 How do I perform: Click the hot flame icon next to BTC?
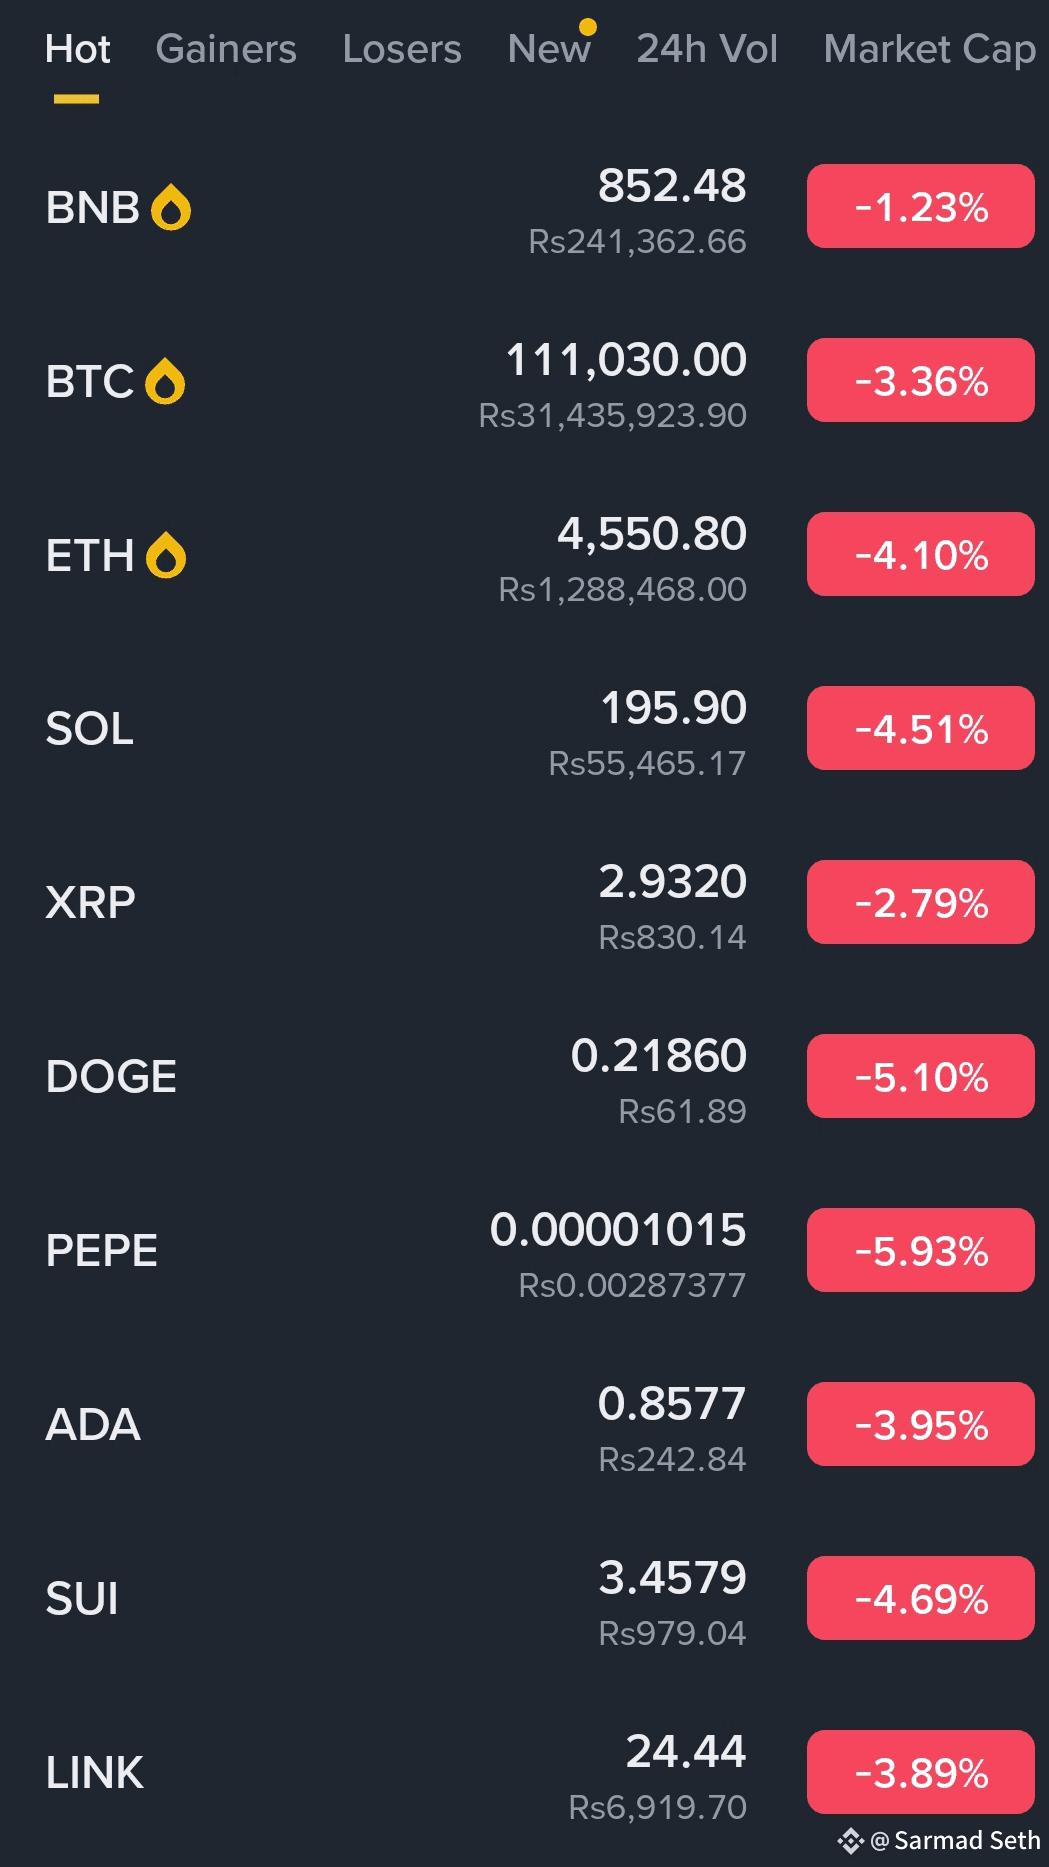point(165,382)
